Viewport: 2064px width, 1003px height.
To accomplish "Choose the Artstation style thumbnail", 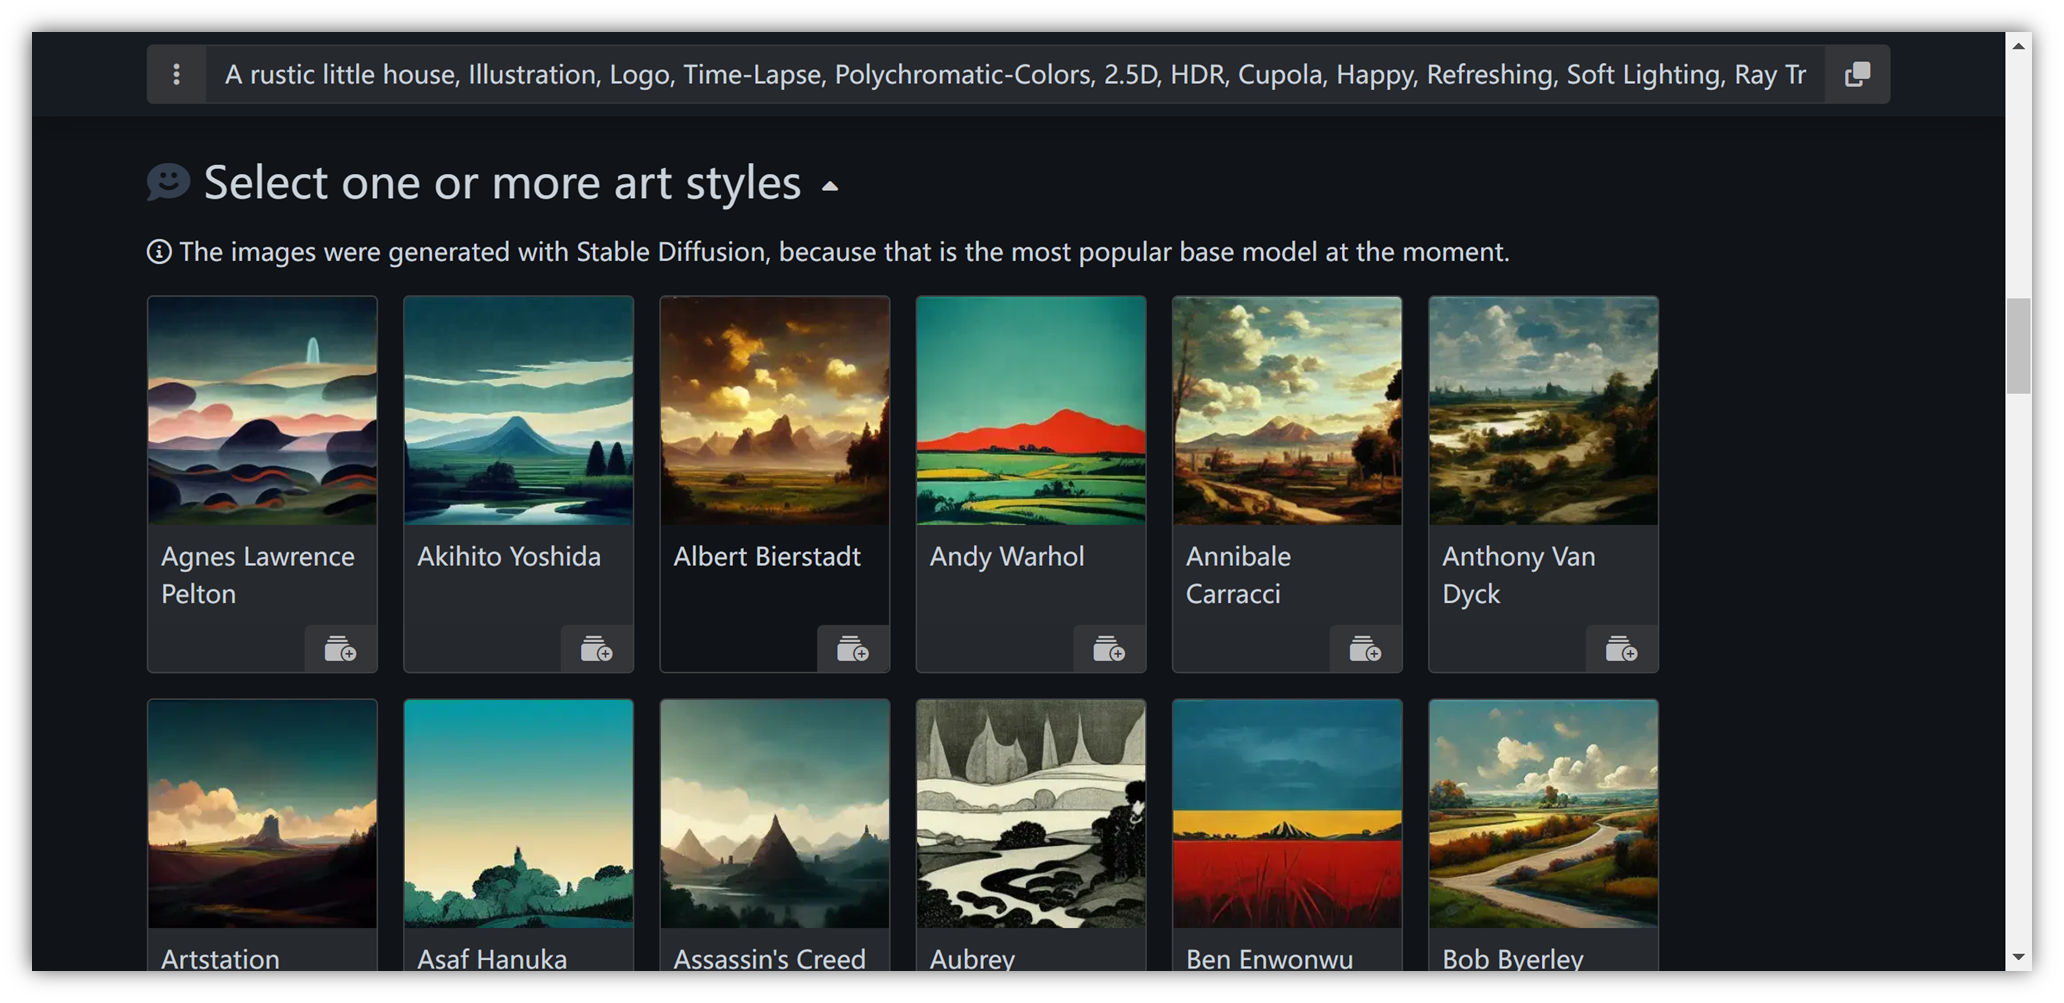I will pos(262,814).
